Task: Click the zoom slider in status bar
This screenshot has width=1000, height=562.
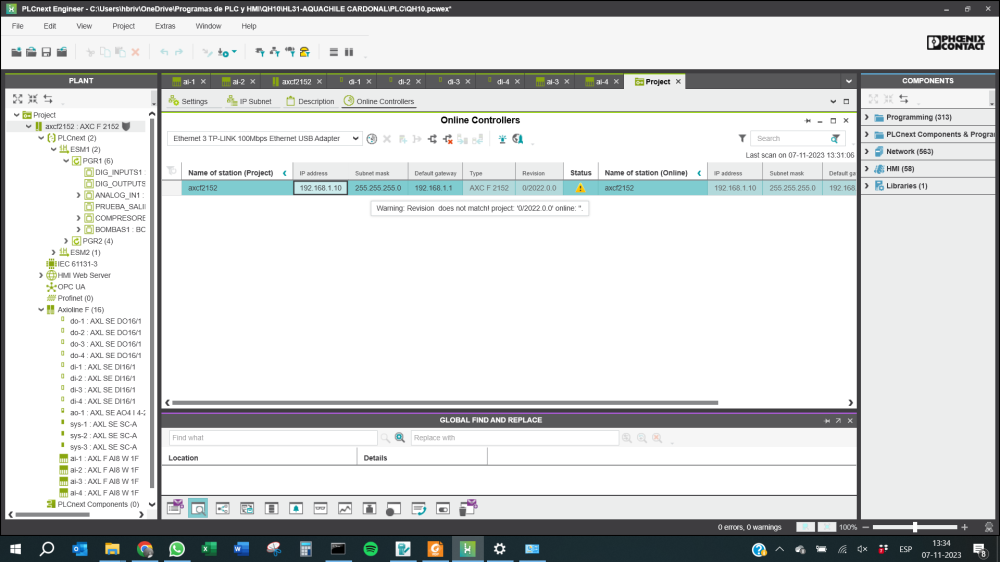Action: coord(915,527)
